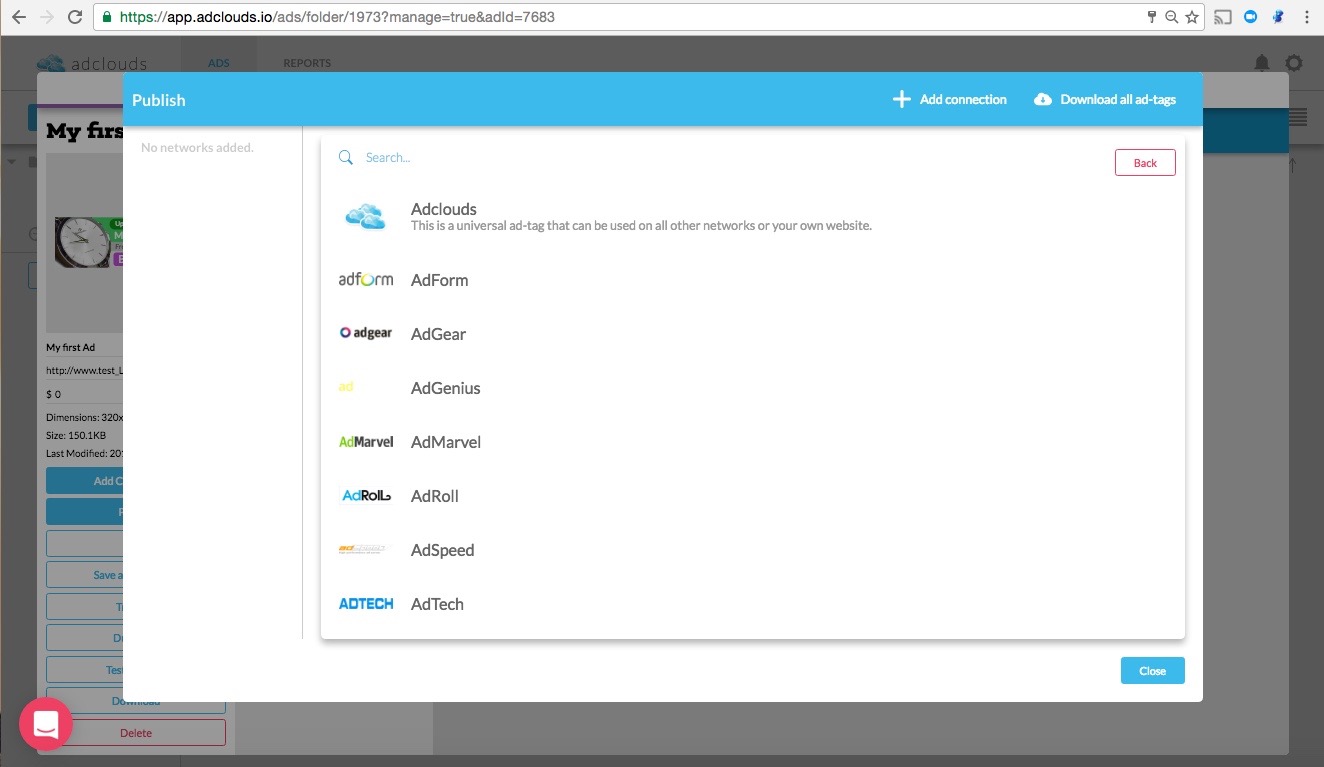Click the blue round extension icon in Chrome
Image resolution: width=1324 pixels, height=767 pixels.
1250,17
